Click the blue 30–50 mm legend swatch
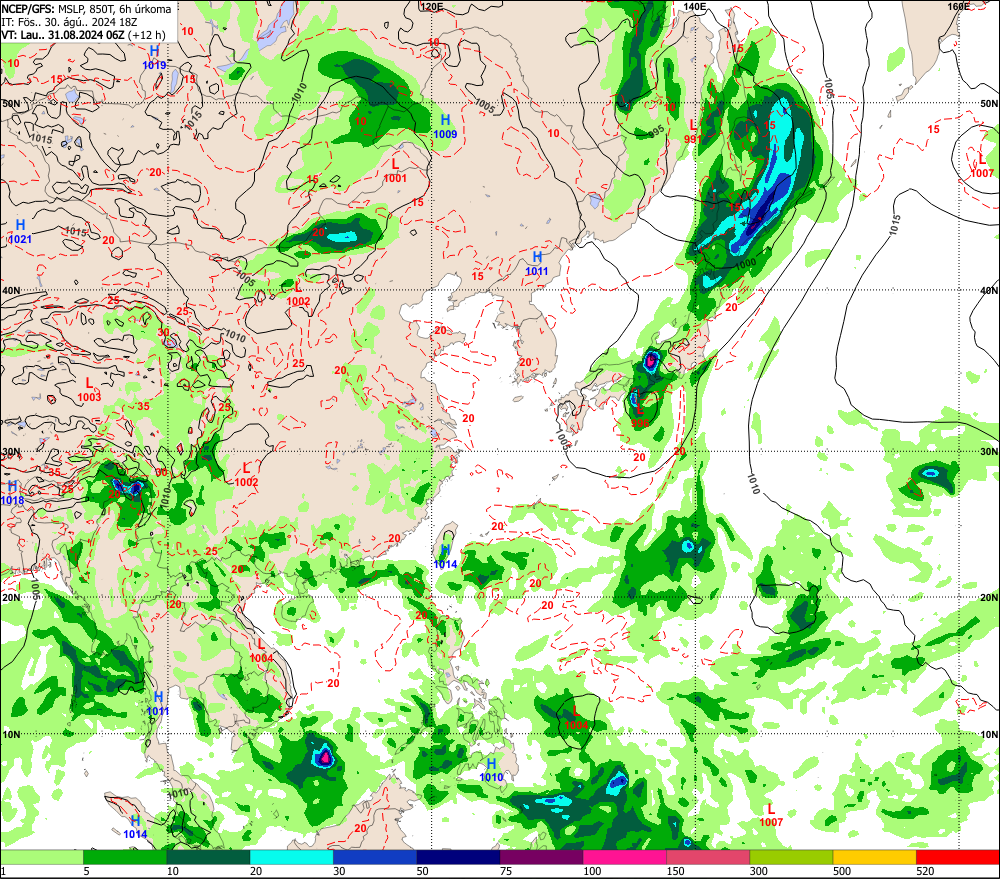 375,857
